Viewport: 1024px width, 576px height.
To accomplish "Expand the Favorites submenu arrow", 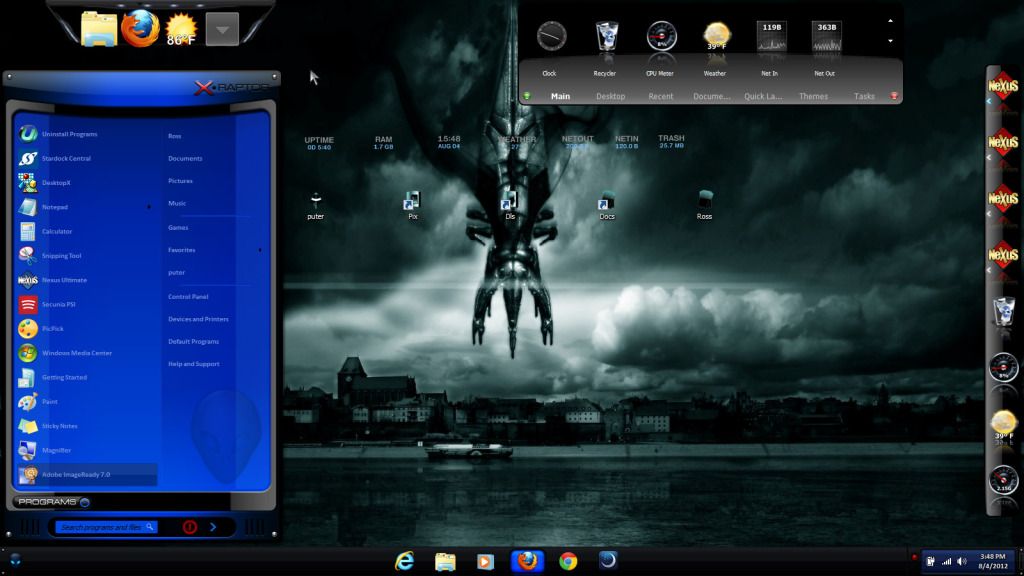I will [260, 250].
